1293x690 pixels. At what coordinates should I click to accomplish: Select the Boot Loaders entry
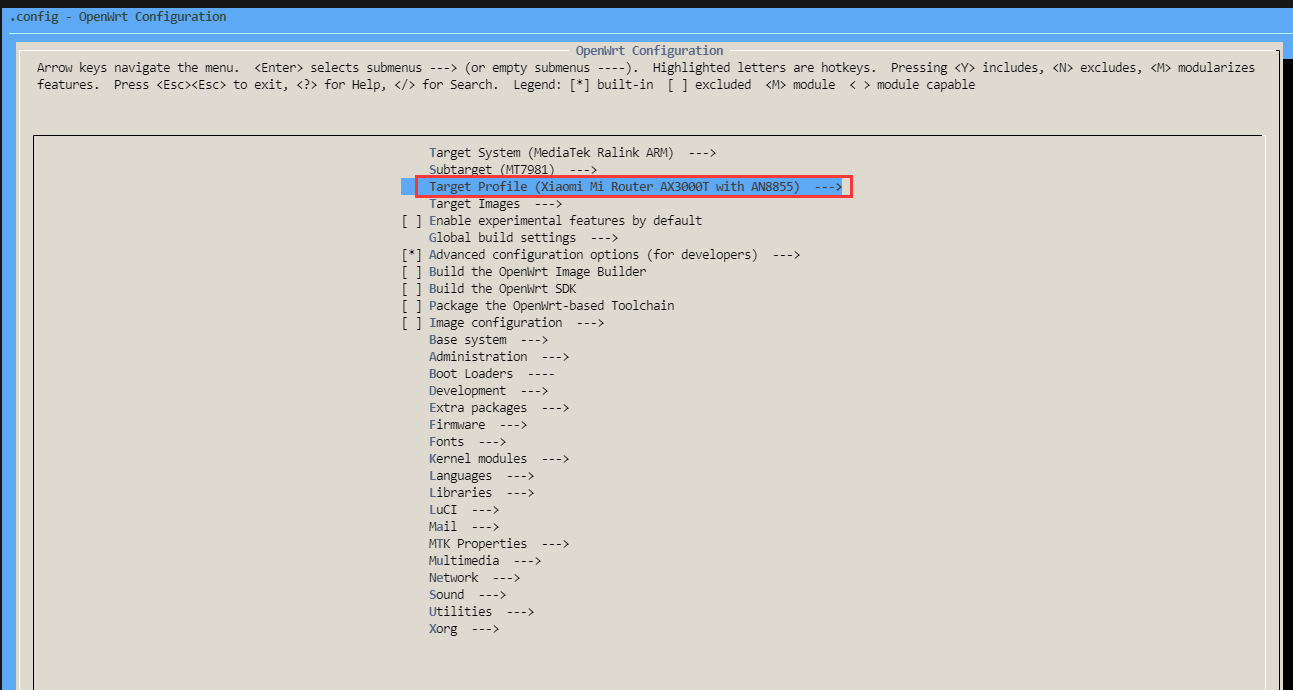[x=492, y=374]
